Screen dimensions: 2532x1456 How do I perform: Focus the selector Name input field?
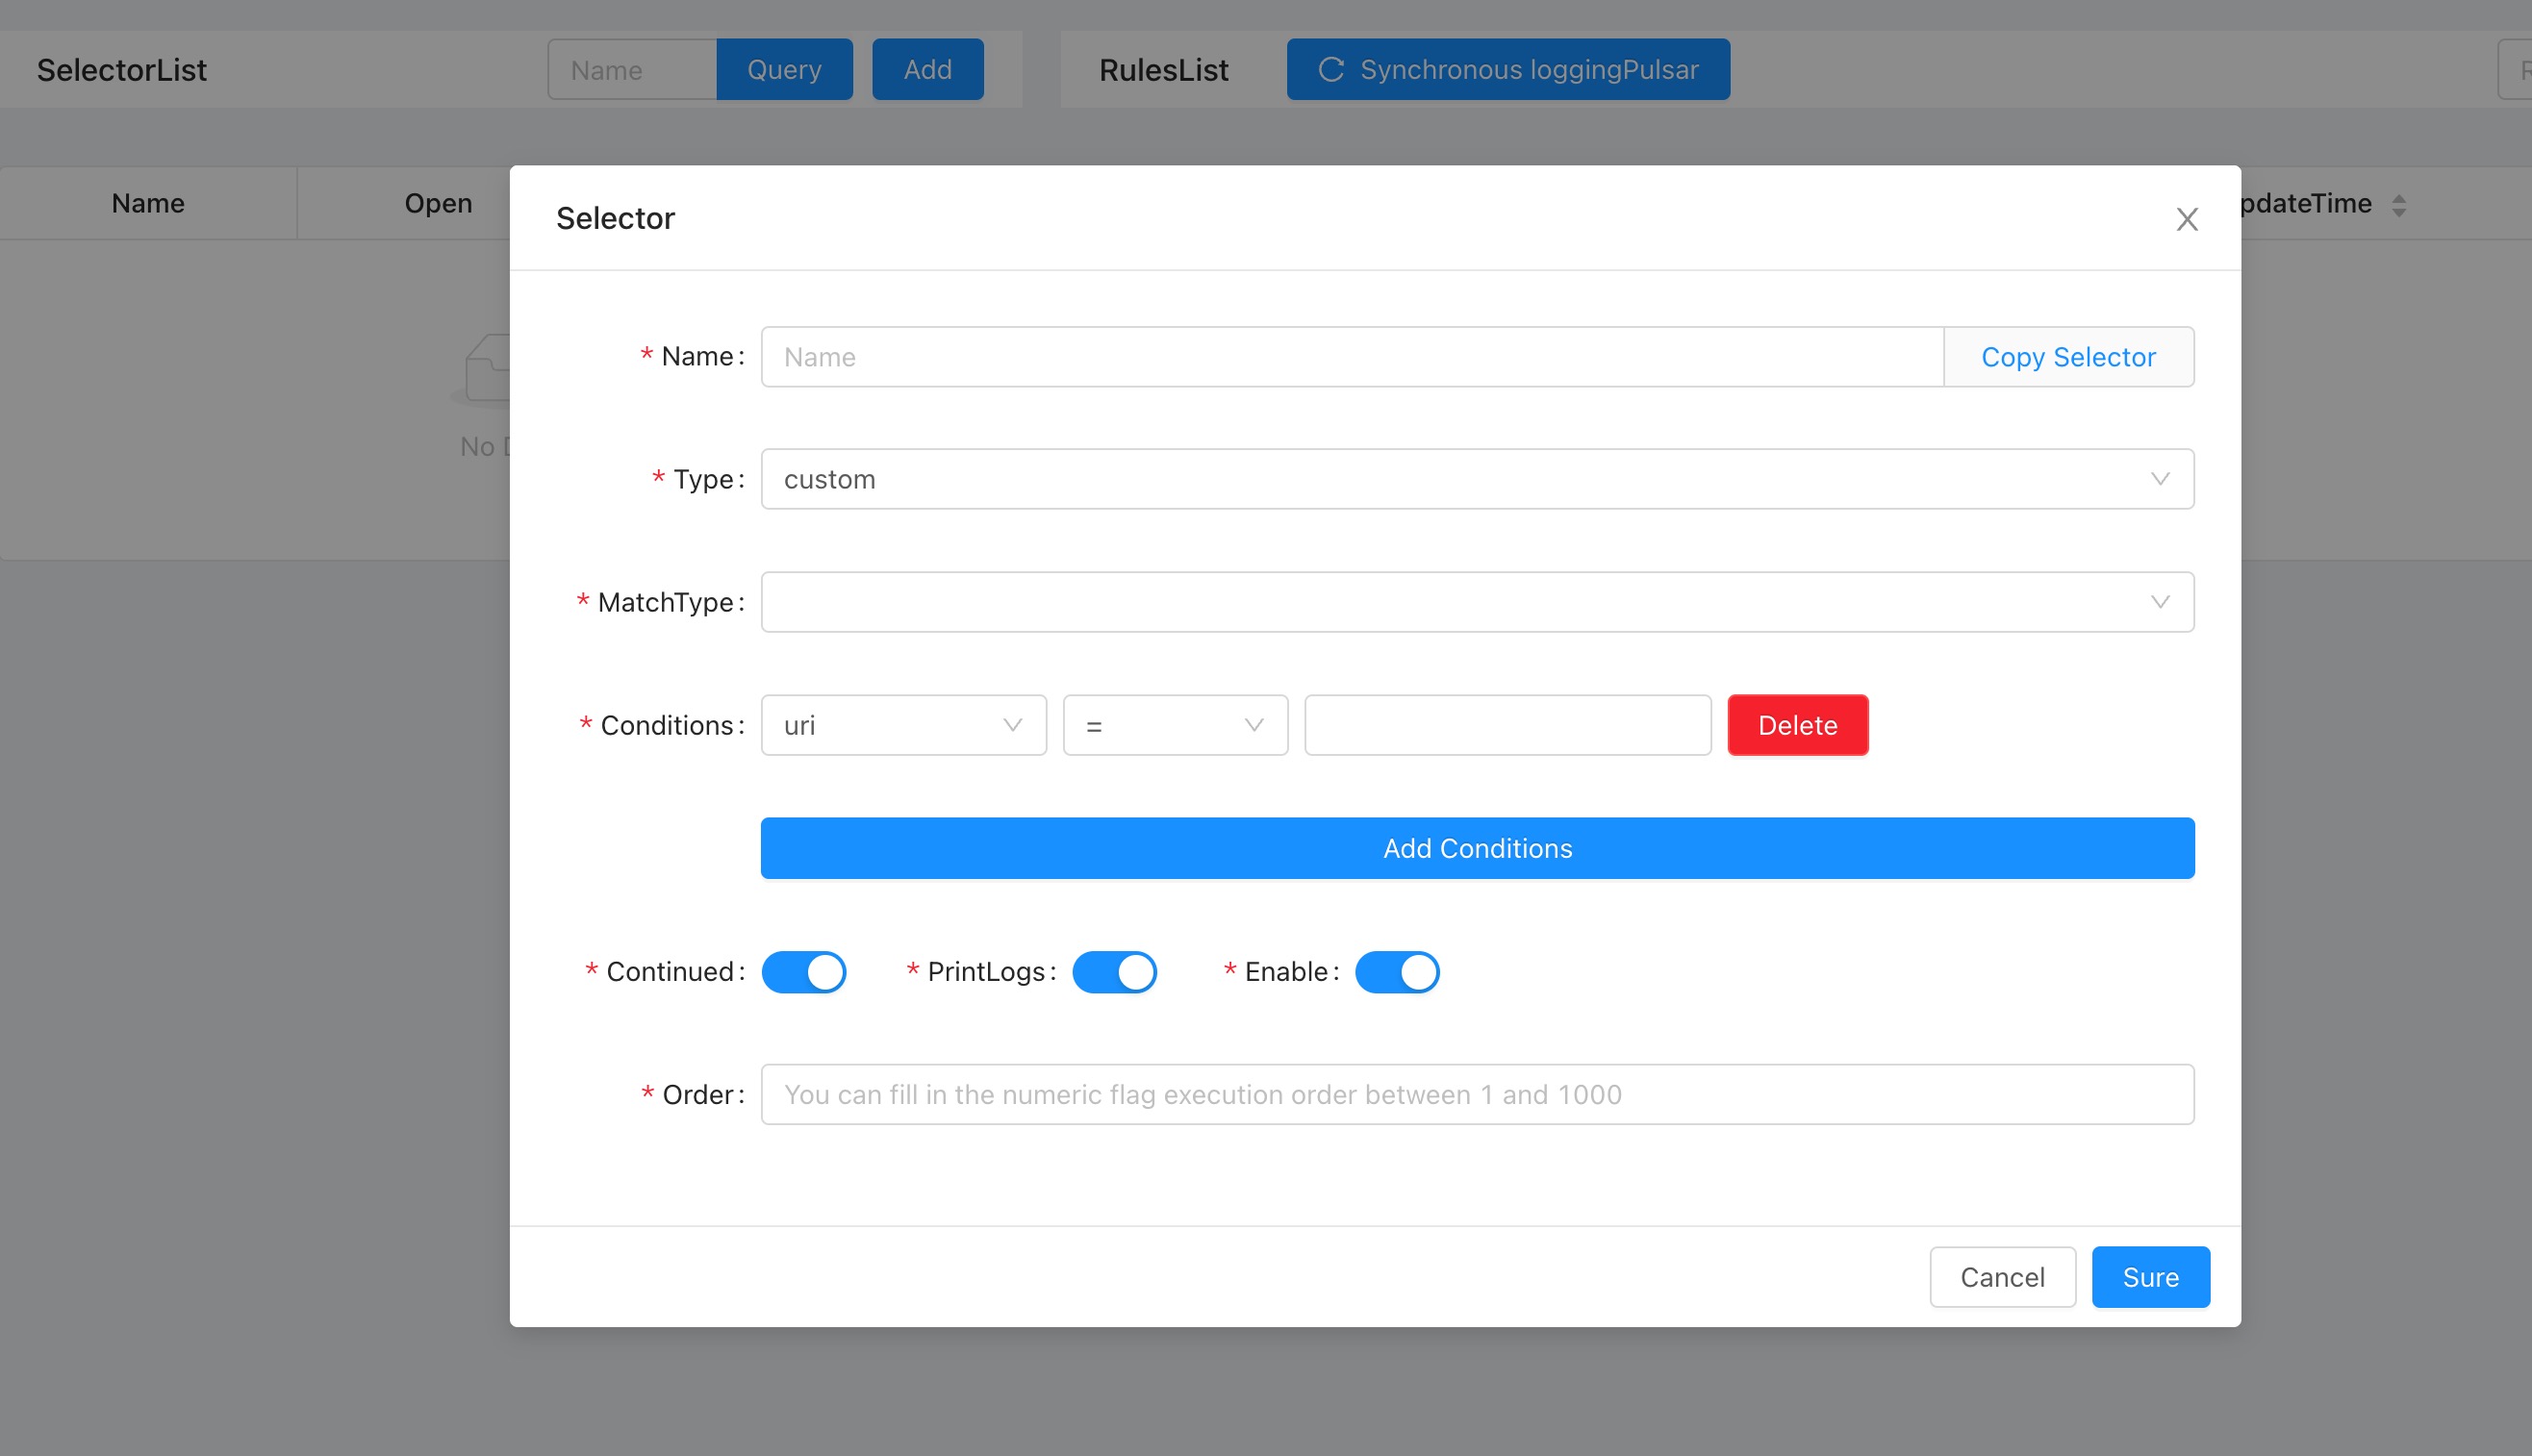click(1350, 357)
